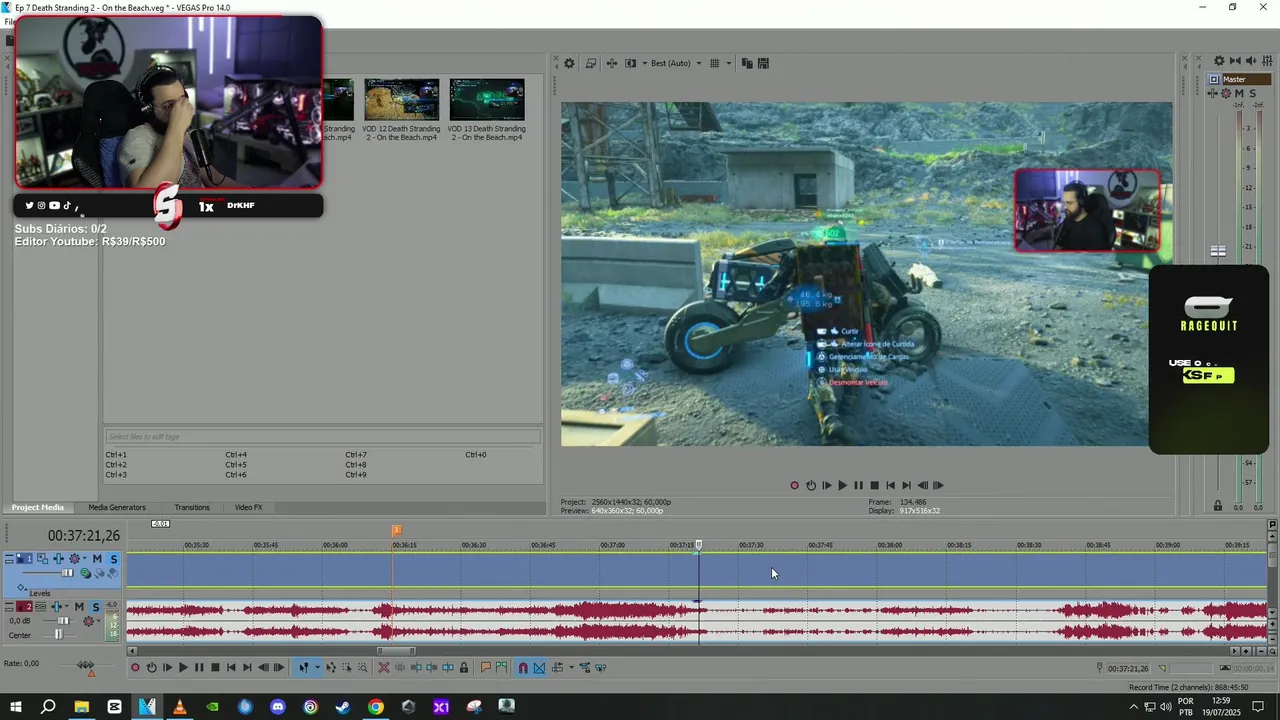This screenshot has width=1280, height=720.
Task: Toggle loop playback in preview transport
Action: tap(811, 485)
